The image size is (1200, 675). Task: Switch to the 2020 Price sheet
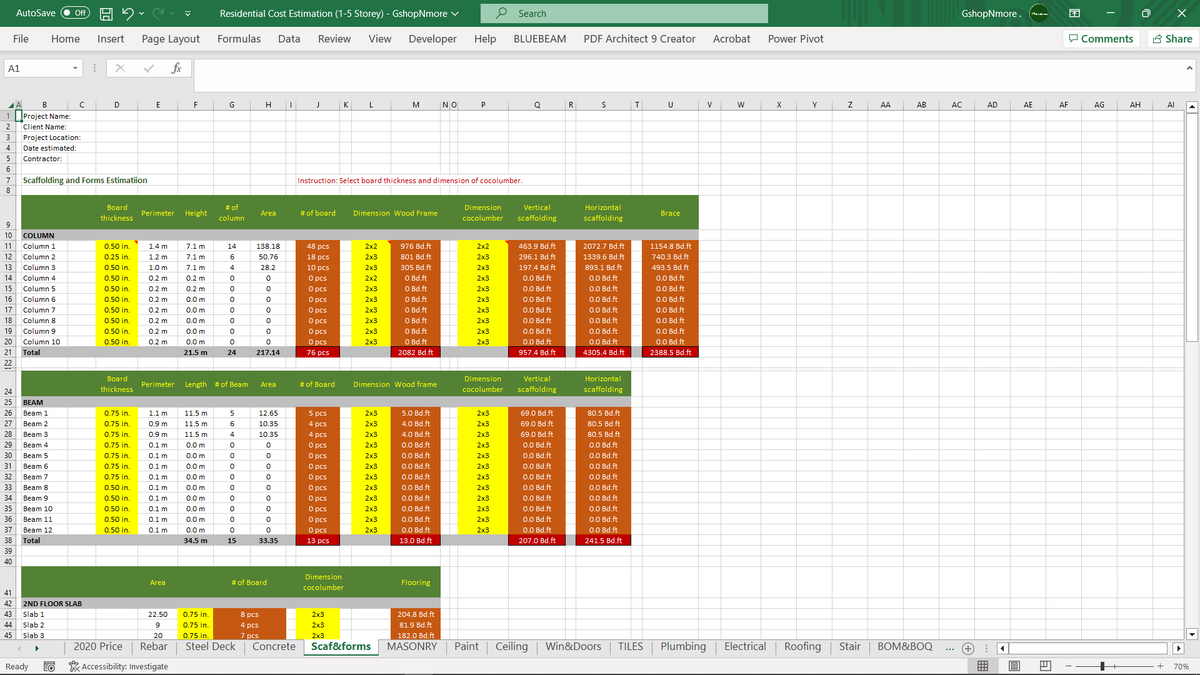pos(99,646)
